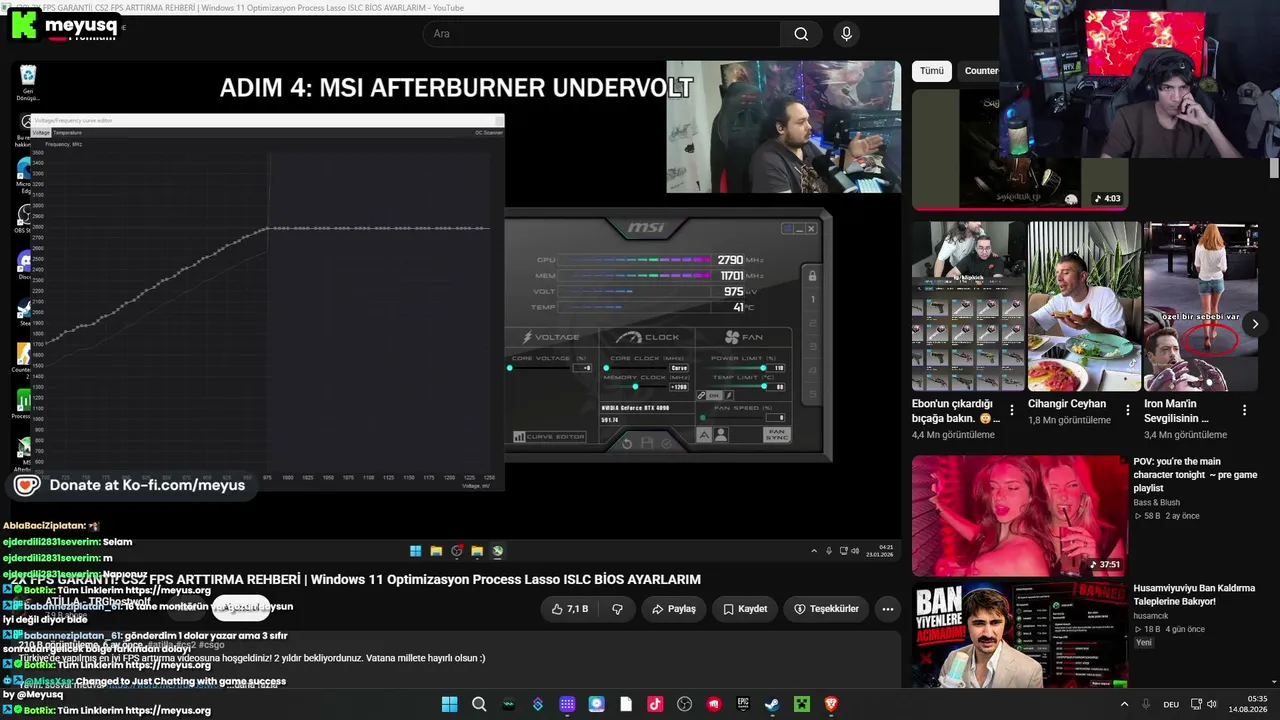Screen dimensions: 1280x720
Task: Open Windows Start menu on the taskbar
Action: tap(450, 704)
